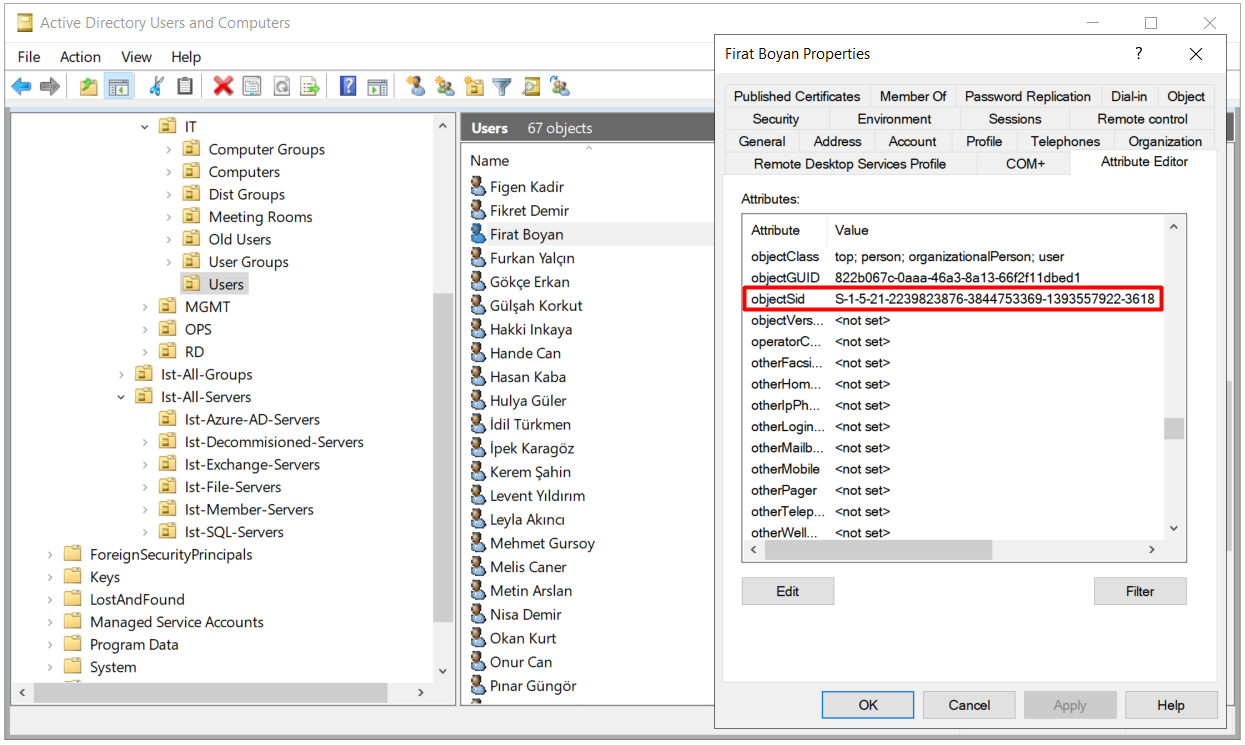The height and width of the screenshot is (745, 1245).
Task: Click the red Delete X toolbar icon
Action: (223, 87)
